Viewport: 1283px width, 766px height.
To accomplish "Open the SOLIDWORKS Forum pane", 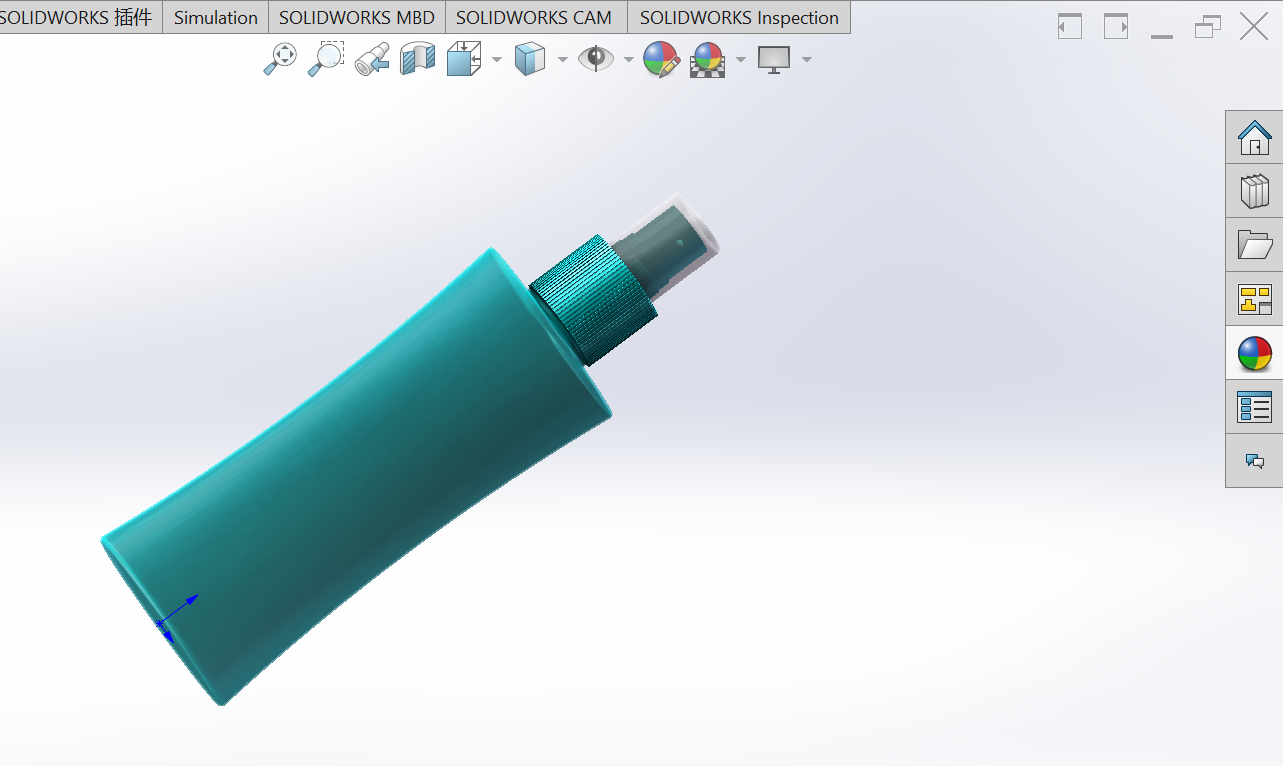I will 1254,461.
